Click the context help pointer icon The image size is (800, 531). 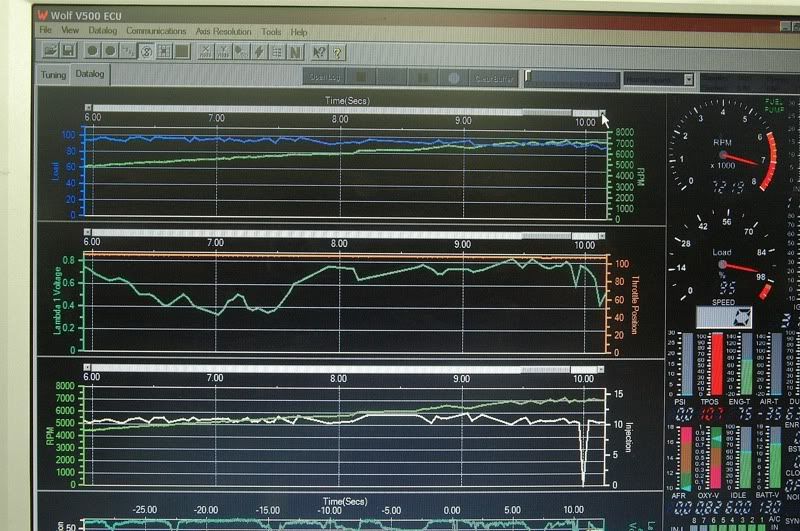tap(319, 52)
